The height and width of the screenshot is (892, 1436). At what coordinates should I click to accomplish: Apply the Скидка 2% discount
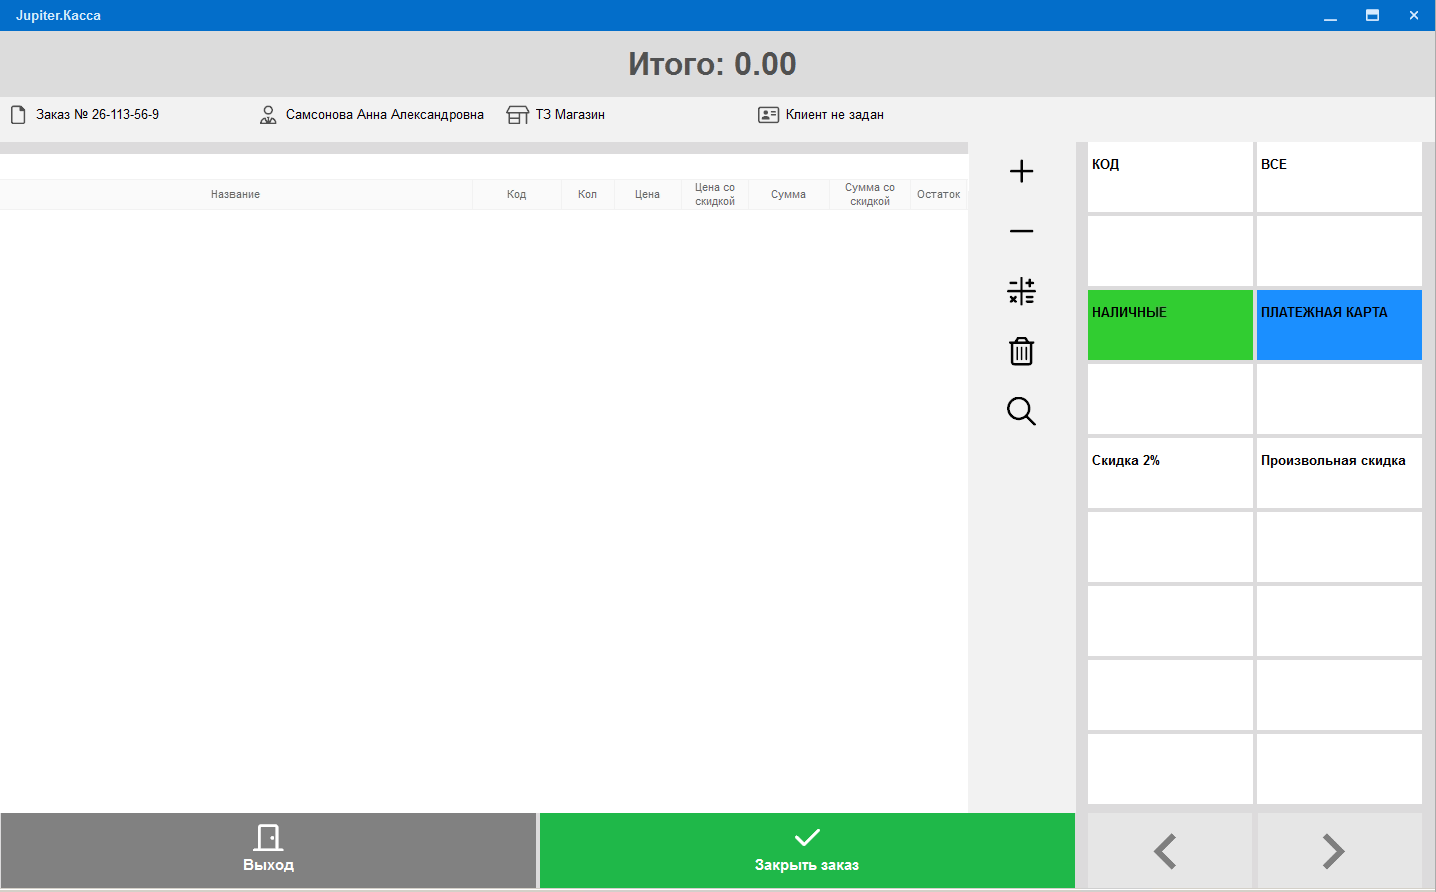coord(1170,473)
